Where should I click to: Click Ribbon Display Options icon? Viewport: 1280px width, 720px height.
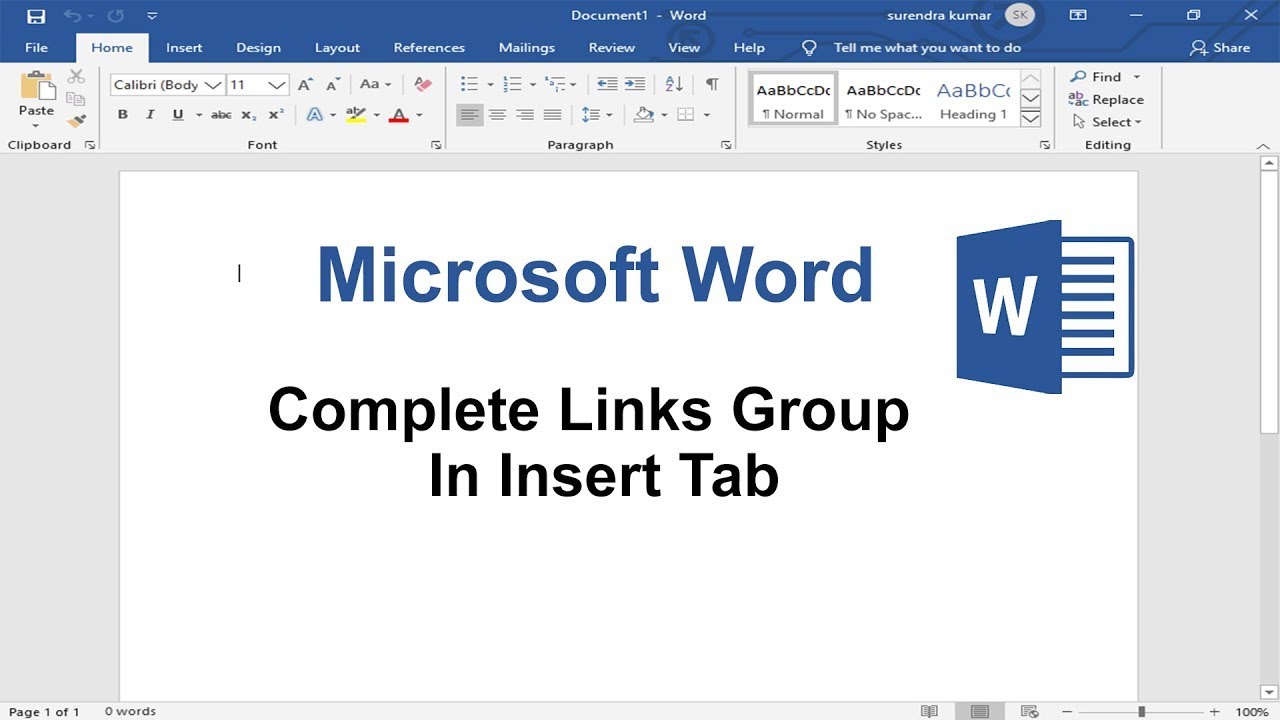1078,15
